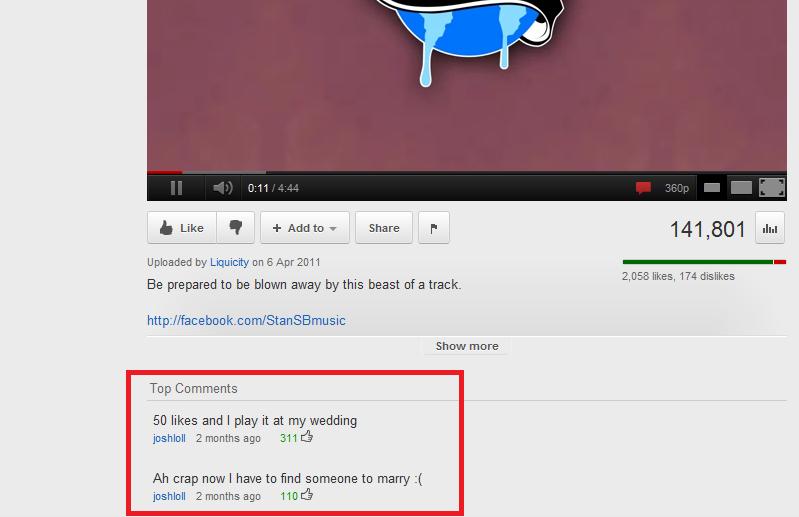Expand description with Show more

point(467,346)
